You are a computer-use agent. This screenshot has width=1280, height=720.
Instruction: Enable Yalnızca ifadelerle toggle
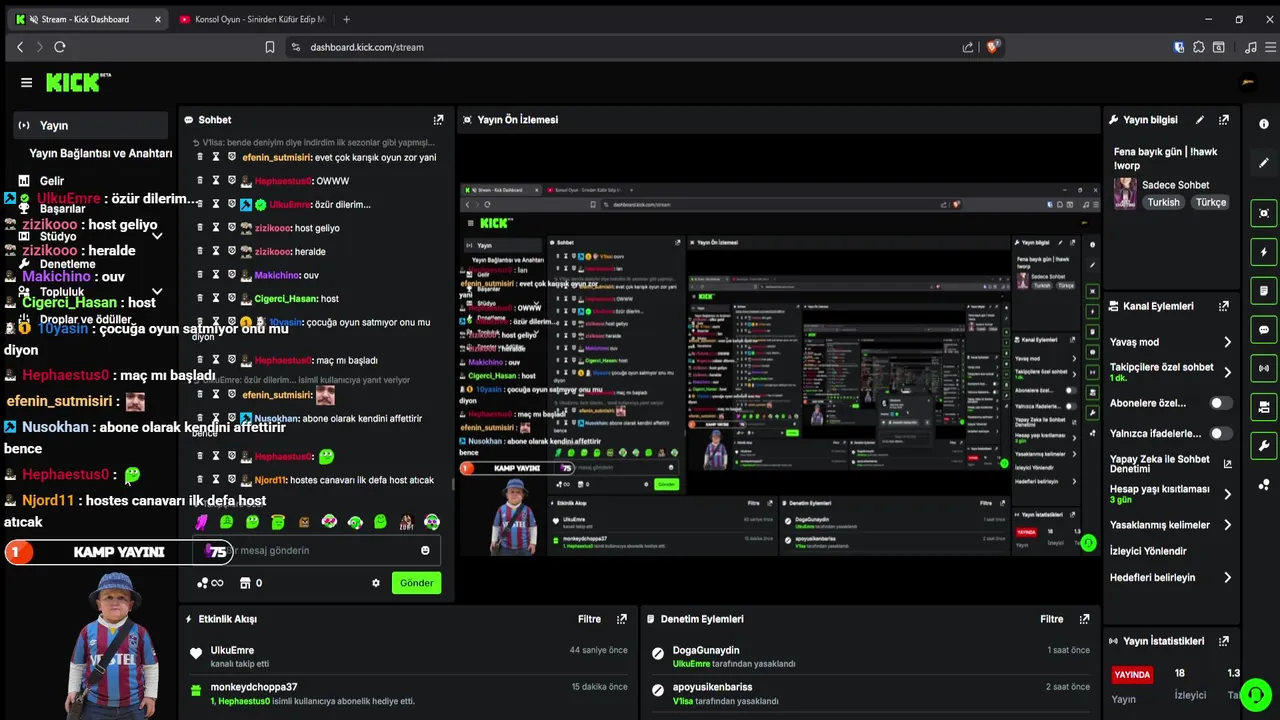(x=1221, y=434)
